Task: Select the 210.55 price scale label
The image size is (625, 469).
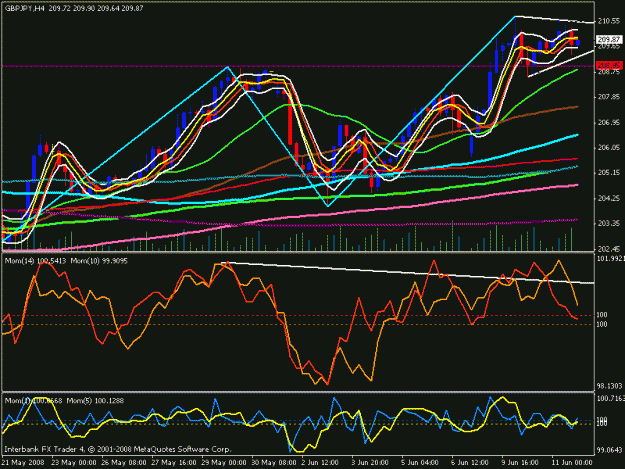Action: point(609,21)
